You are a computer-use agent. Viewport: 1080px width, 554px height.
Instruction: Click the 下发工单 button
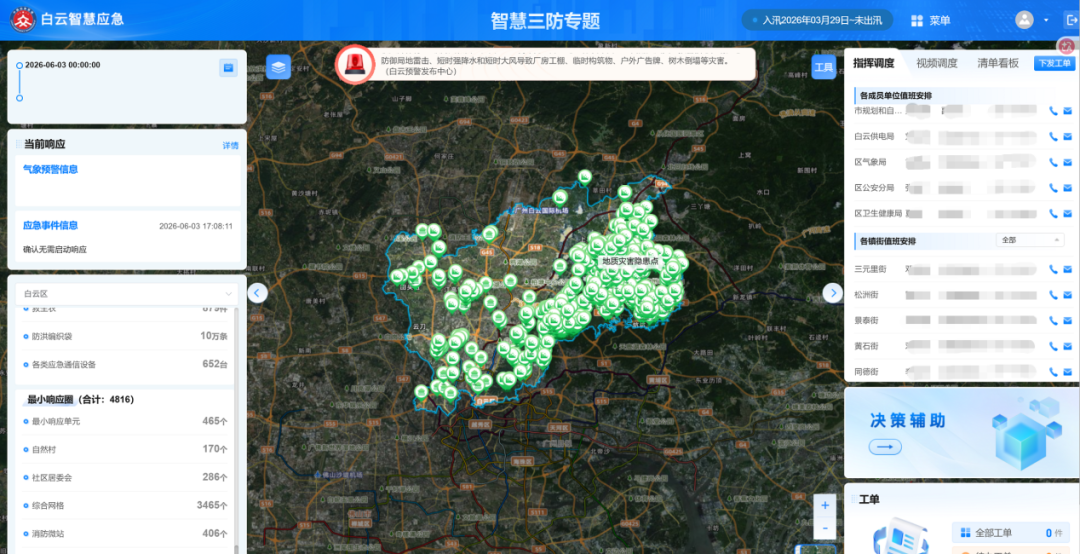coord(1054,63)
